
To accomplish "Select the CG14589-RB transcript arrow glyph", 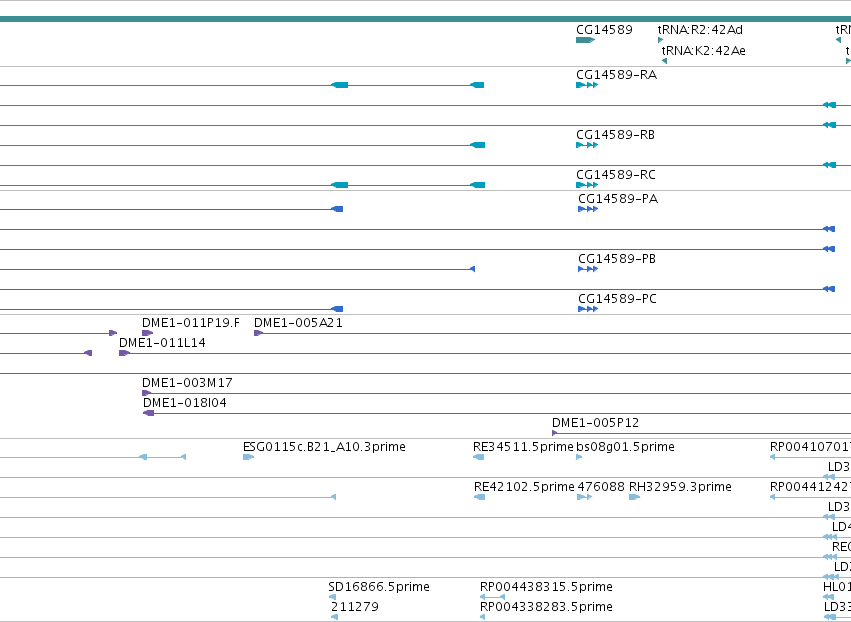I will [x=587, y=145].
